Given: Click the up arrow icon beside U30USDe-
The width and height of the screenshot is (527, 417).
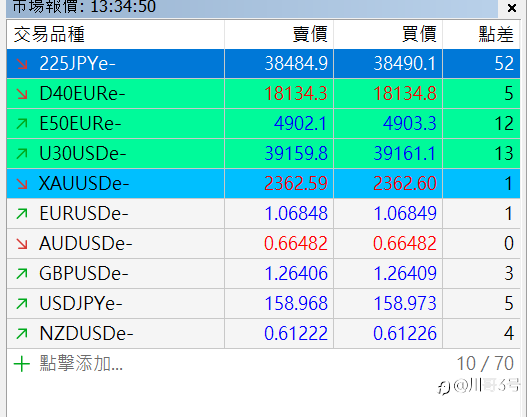Looking at the screenshot, I should tap(22, 154).
